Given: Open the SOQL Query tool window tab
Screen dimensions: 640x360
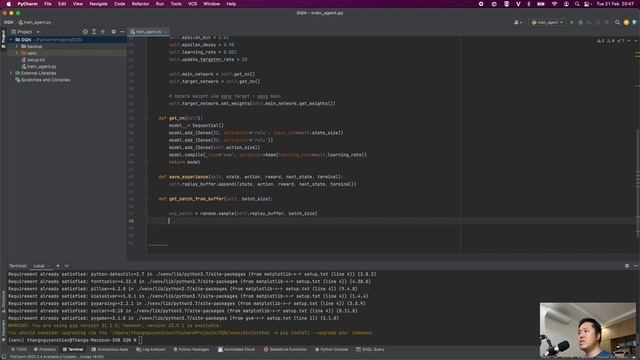Looking at the screenshot, I should click(x=370, y=349).
